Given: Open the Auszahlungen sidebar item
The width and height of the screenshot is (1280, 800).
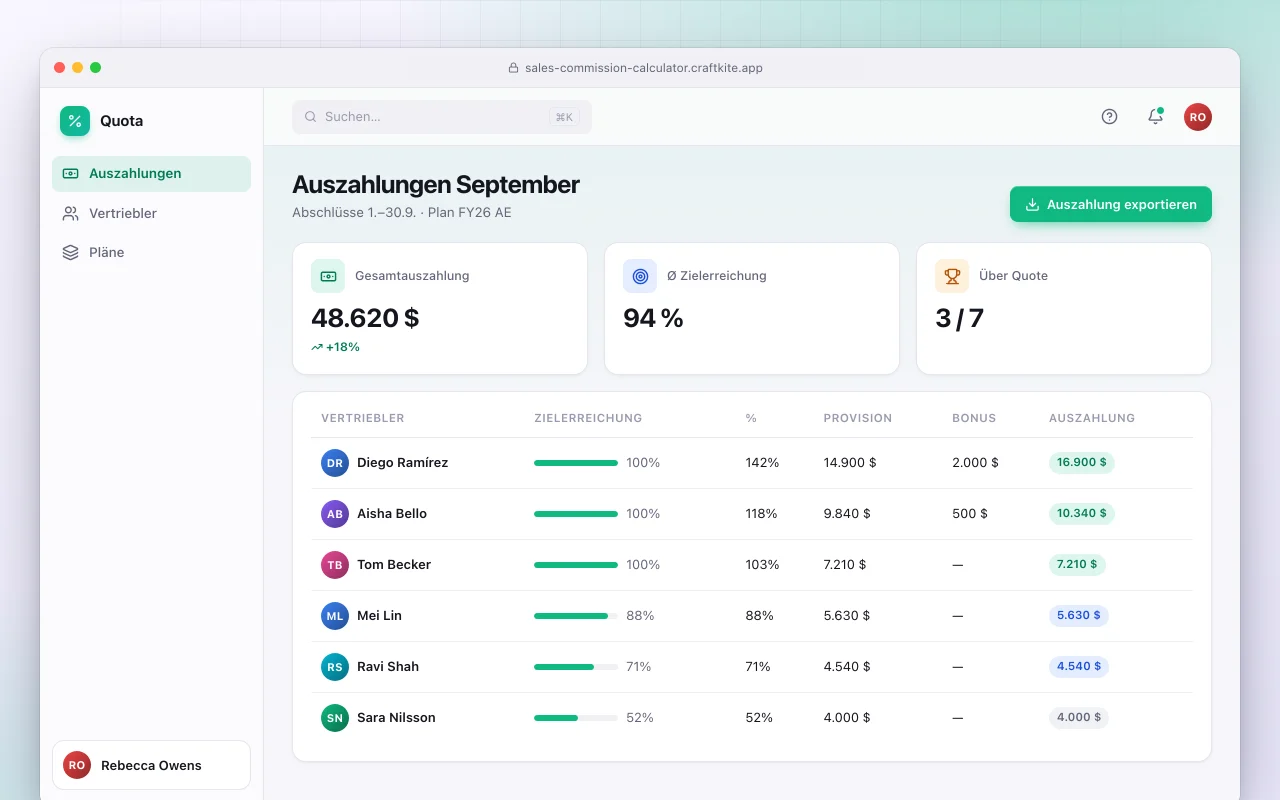Looking at the screenshot, I should click(151, 174).
